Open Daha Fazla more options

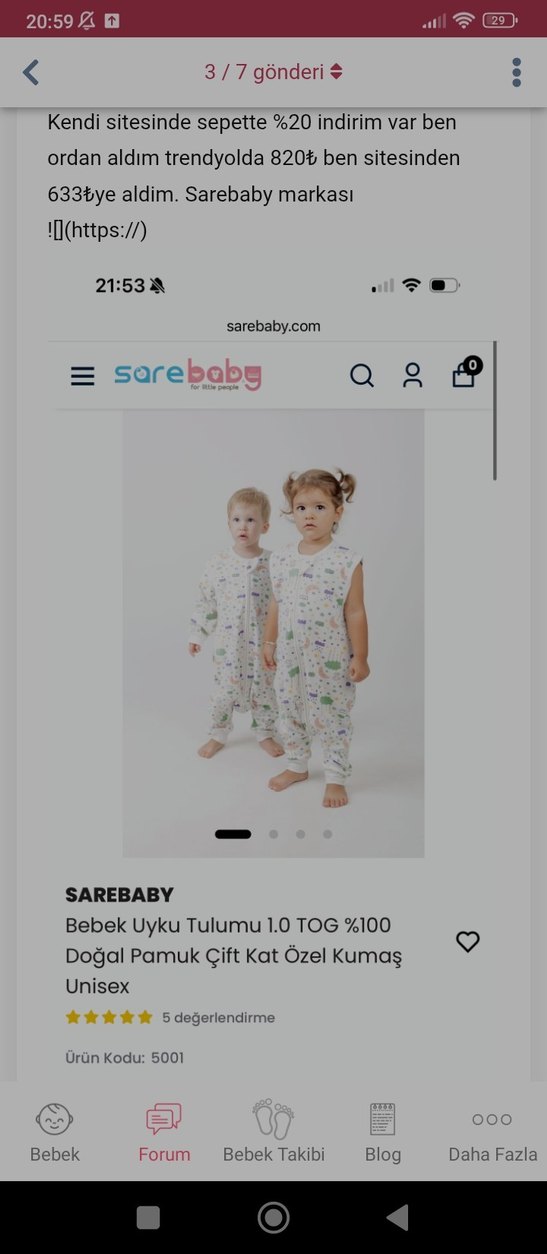(492, 1132)
